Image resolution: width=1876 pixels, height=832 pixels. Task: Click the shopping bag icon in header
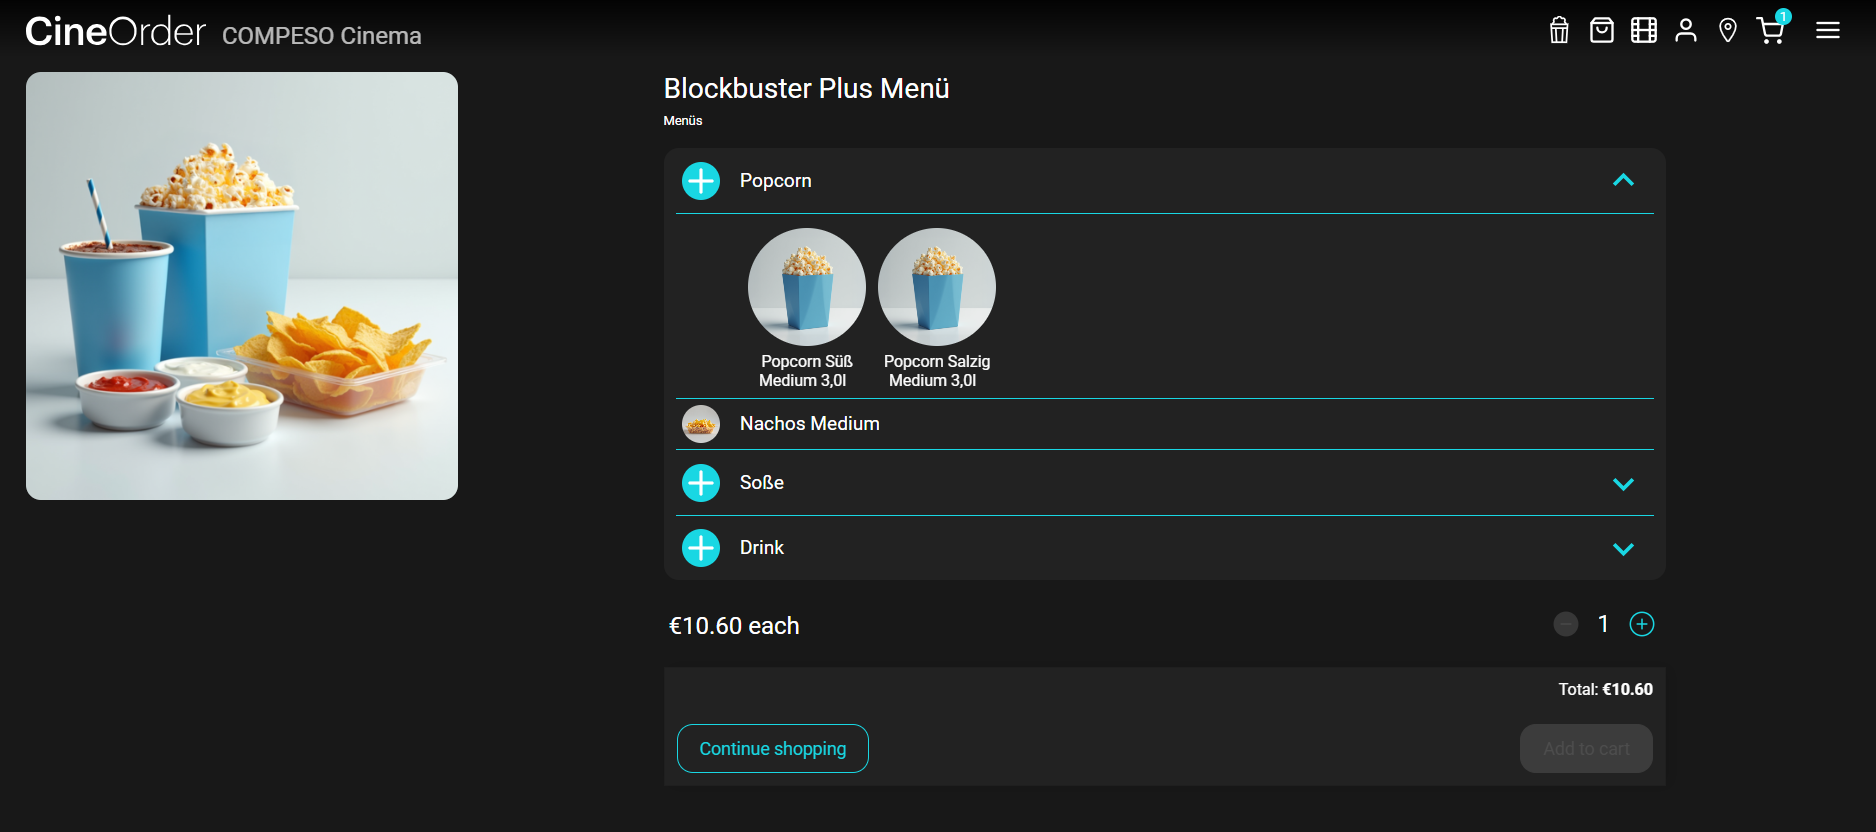tap(1602, 31)
